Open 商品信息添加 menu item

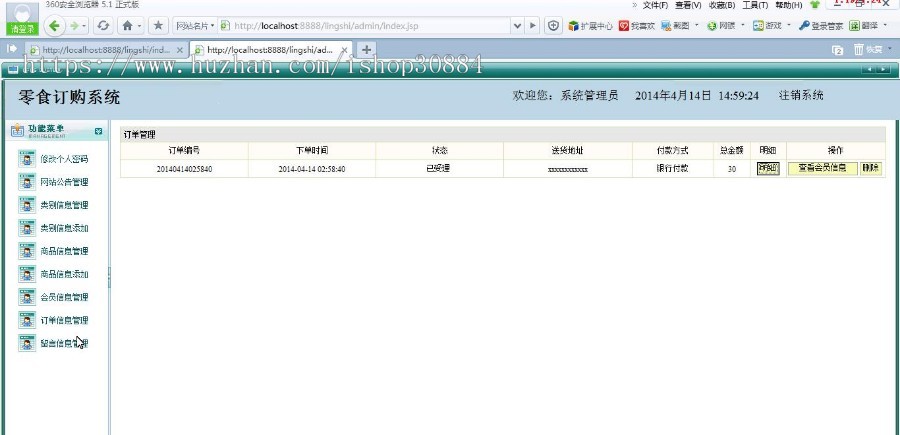click(64, 274)
